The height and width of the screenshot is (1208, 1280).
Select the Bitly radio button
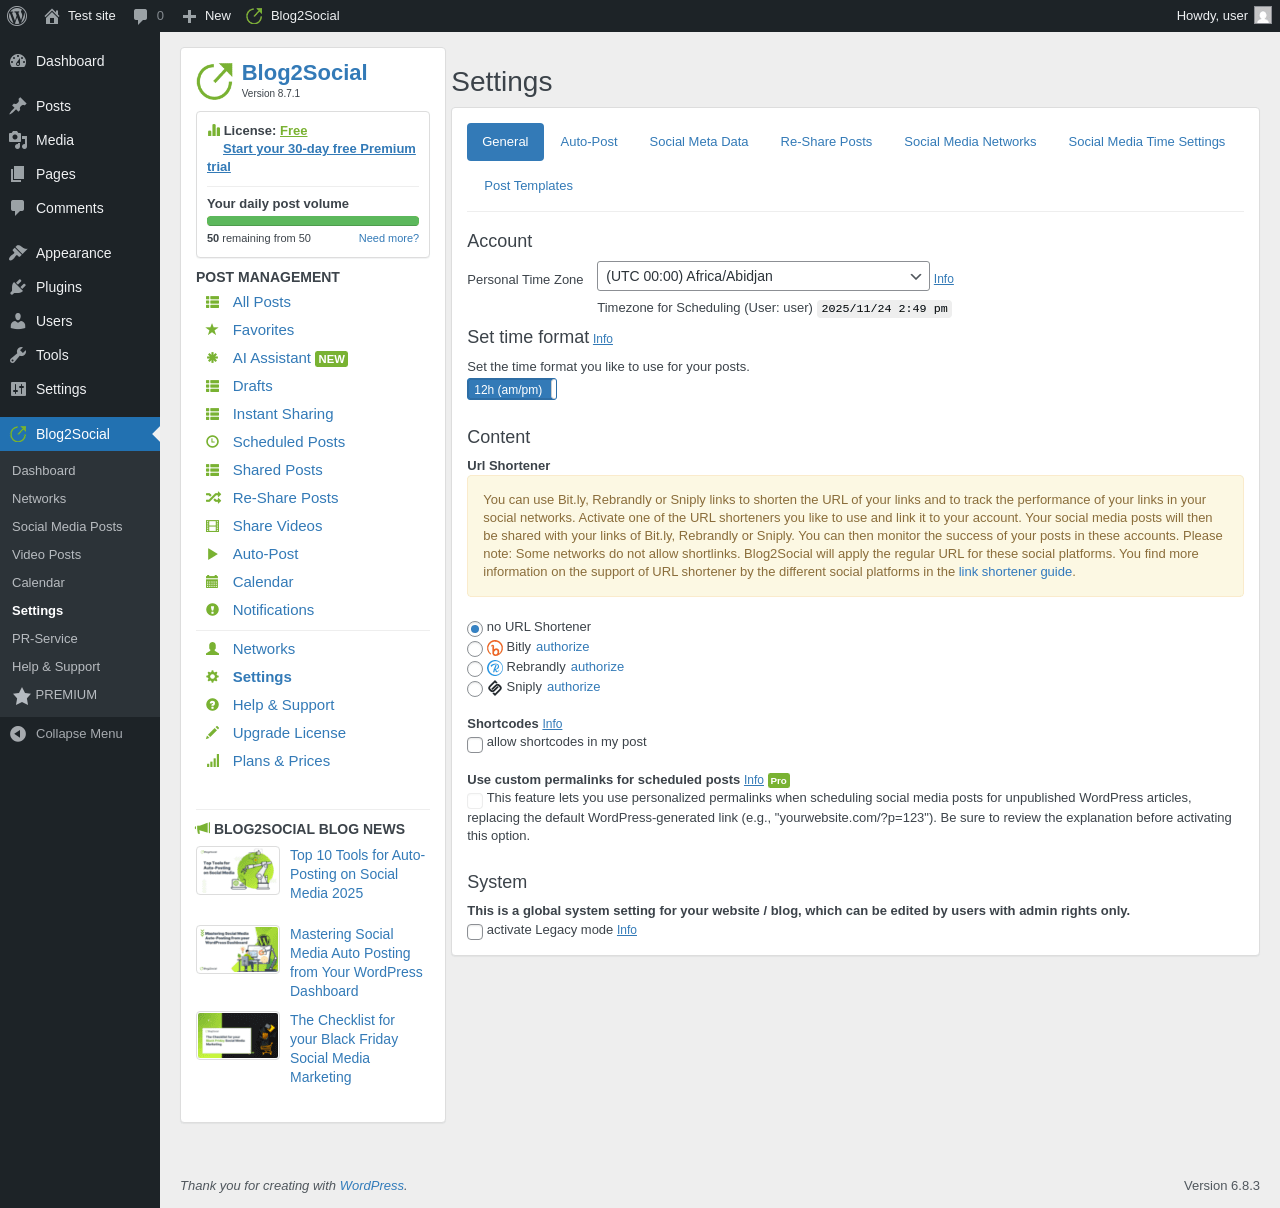coord(475,649)
